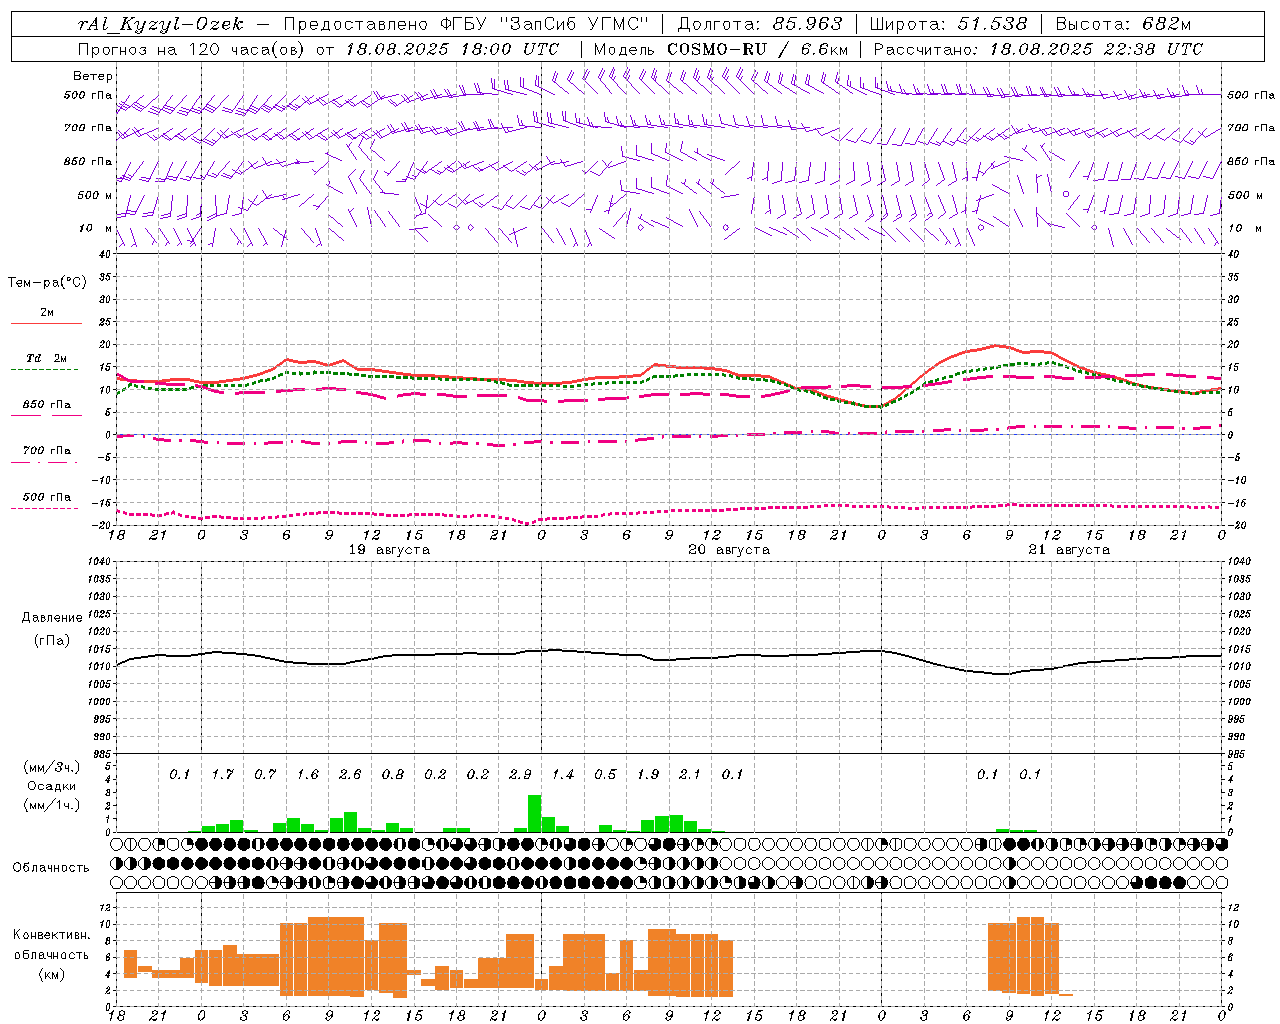The height and width of the screenshot is (1024, 1280).
Task: Click the rAl_Kyzyl-Ozek station title
Action: coord(160,24)
